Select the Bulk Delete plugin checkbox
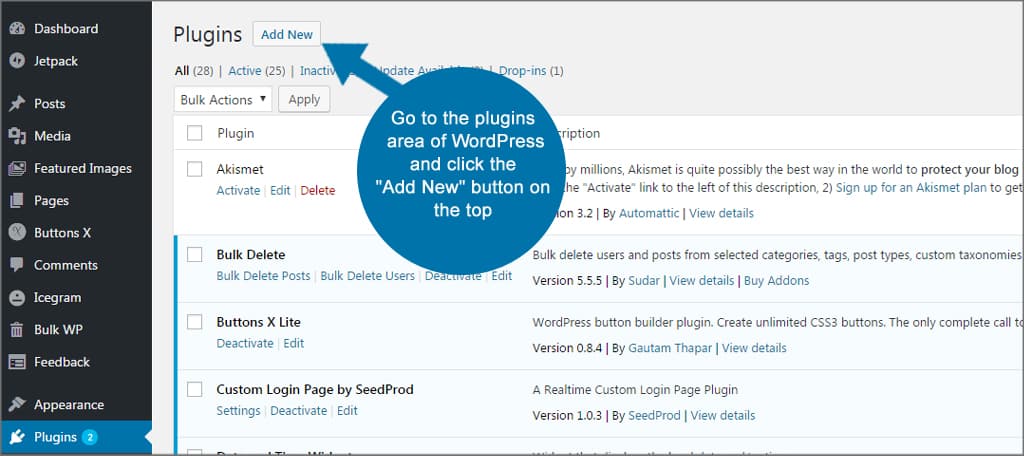This screenshot has width=1024, height=456. 195,255
